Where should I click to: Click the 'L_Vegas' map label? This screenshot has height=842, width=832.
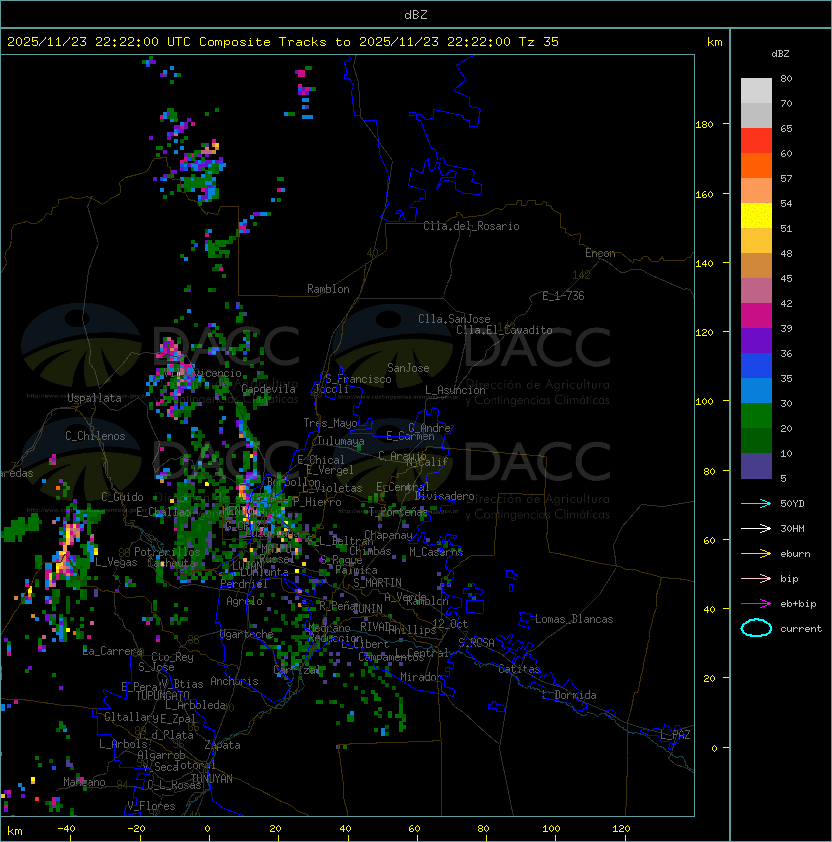coord(116,562)
